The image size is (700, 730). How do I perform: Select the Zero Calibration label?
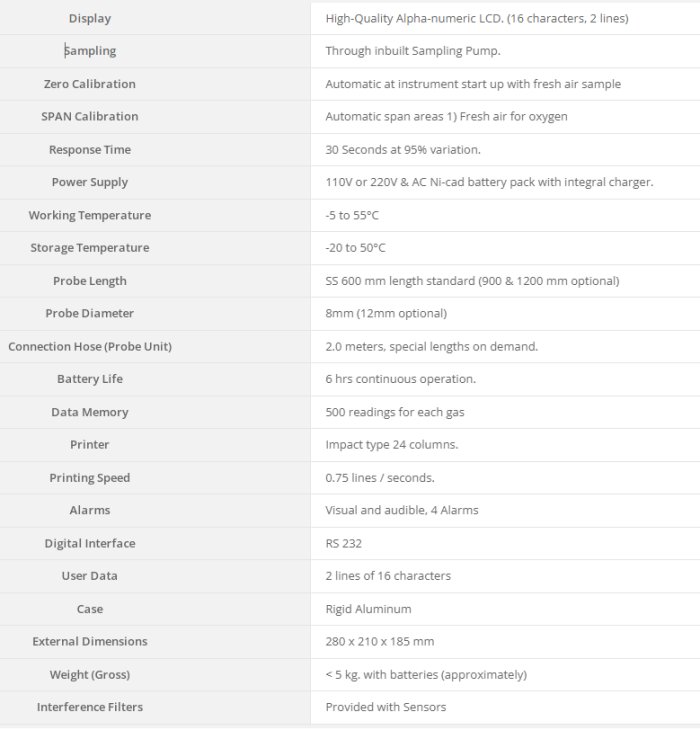pyautogui.click(x=90, y=84)
